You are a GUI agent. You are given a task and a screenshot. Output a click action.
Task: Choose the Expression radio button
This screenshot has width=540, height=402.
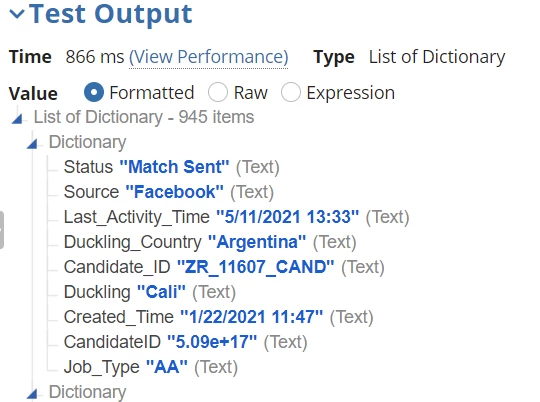click(x=291, y=93)
